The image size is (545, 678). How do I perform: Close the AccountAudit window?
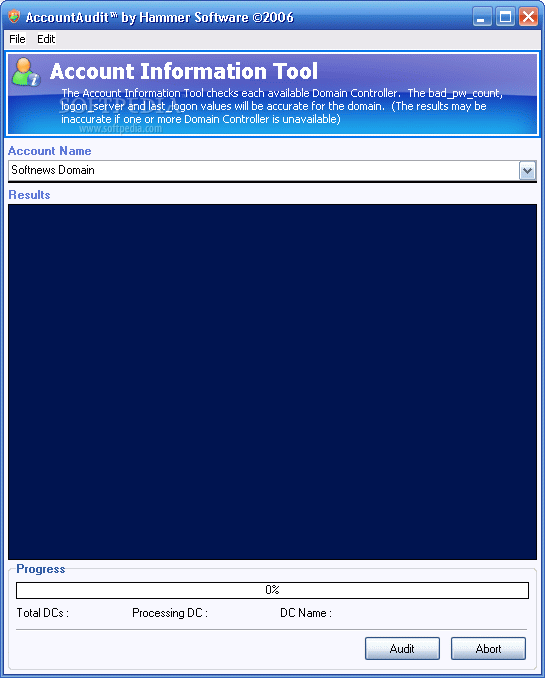tap(529, 17)
